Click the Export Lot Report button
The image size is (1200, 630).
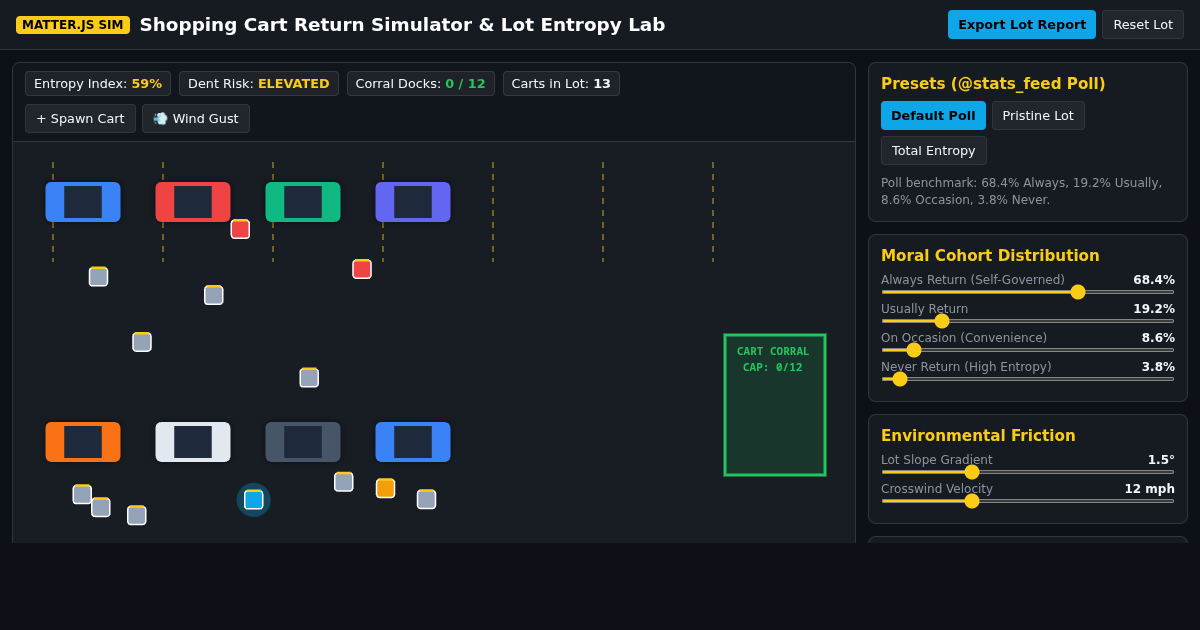tap(1021, 25)
